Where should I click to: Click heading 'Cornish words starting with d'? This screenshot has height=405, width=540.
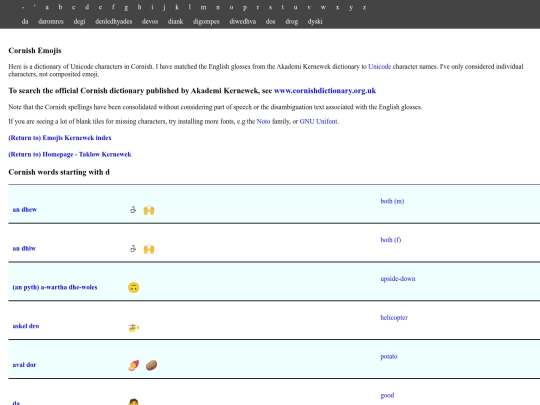tap(59, 172)
